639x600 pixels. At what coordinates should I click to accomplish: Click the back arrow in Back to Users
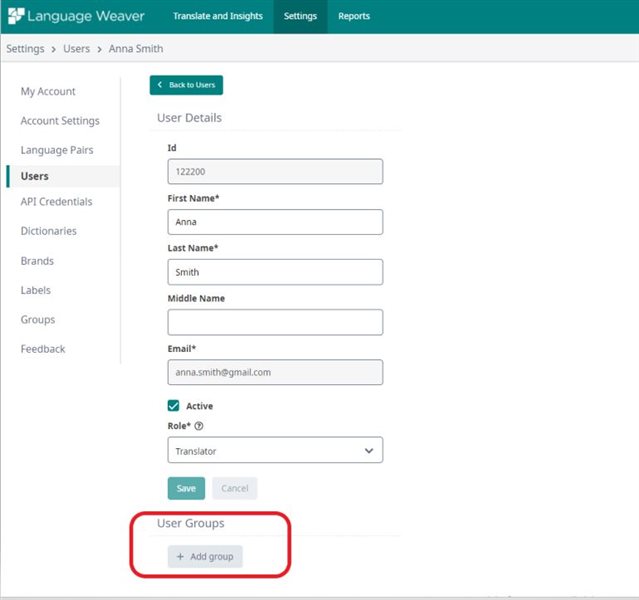pos(160,85)
